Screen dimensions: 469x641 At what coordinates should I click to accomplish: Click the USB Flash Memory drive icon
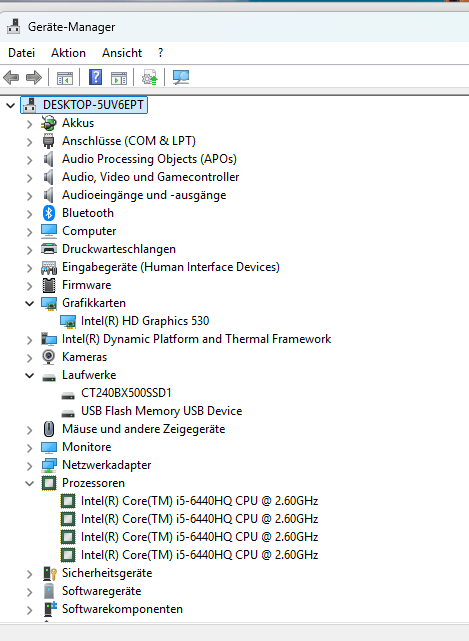click(68, 413)
